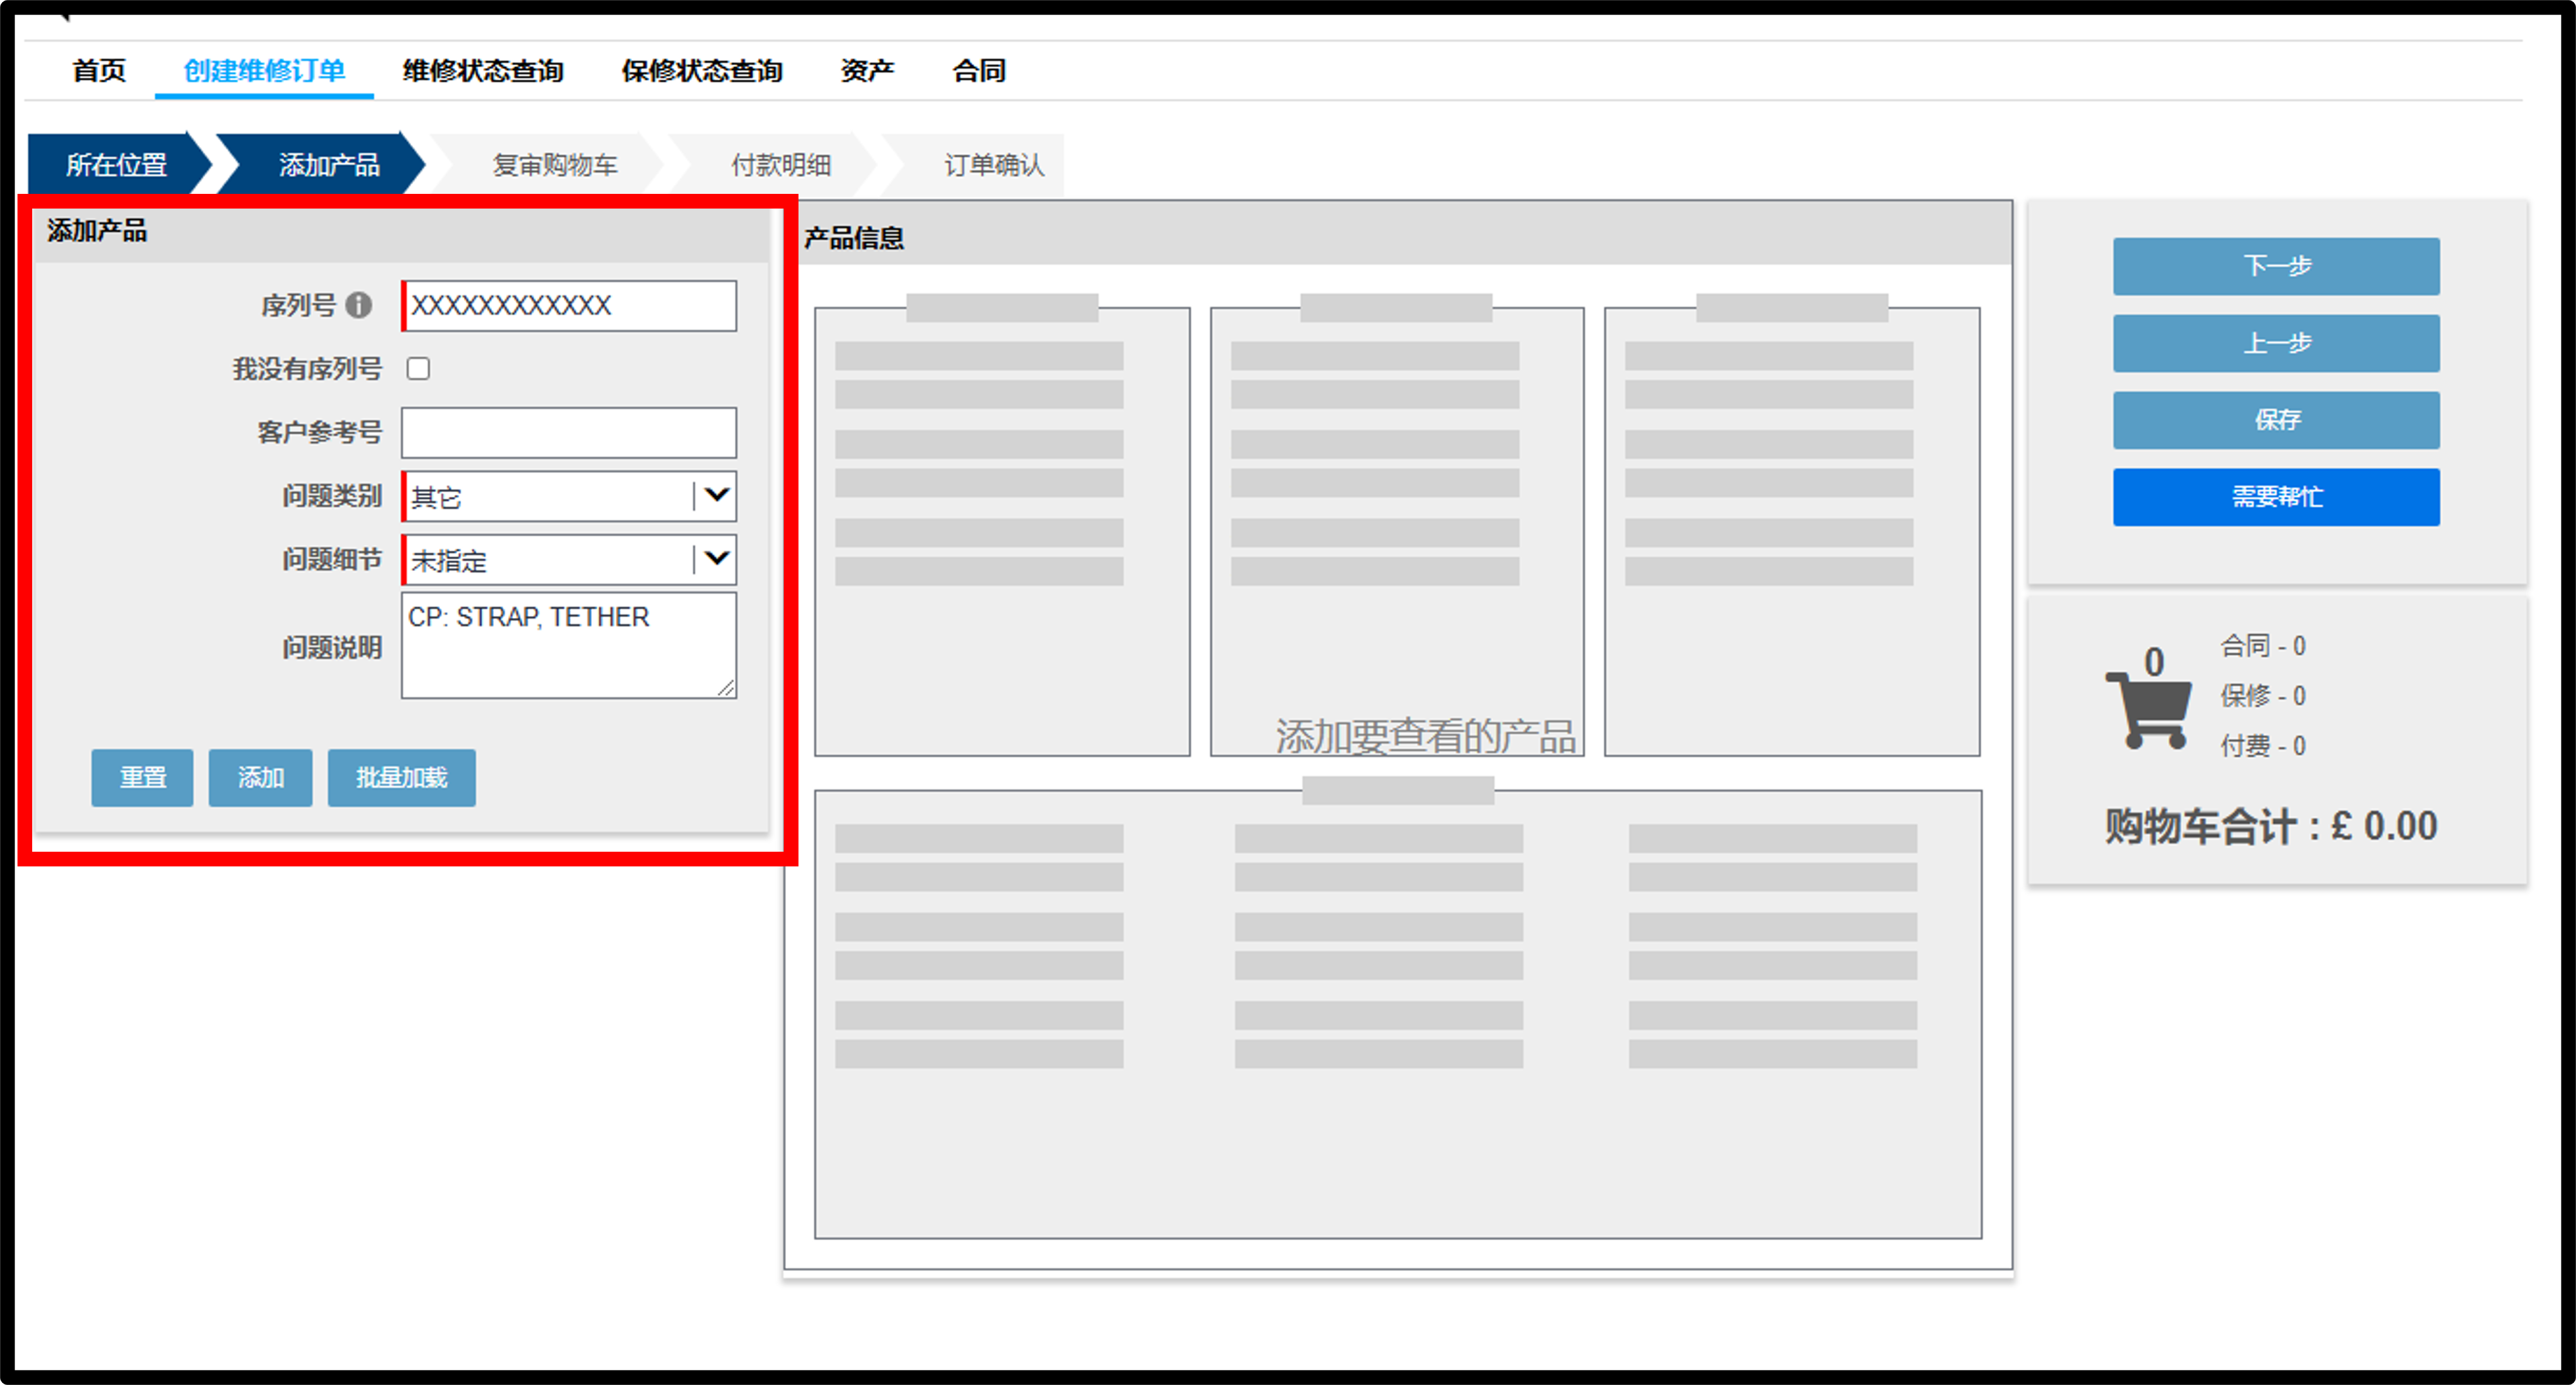Click the 批量加载 button
Image resolution: width=2576 pixels, height=1385 pixels.
[x=401, y=777]
